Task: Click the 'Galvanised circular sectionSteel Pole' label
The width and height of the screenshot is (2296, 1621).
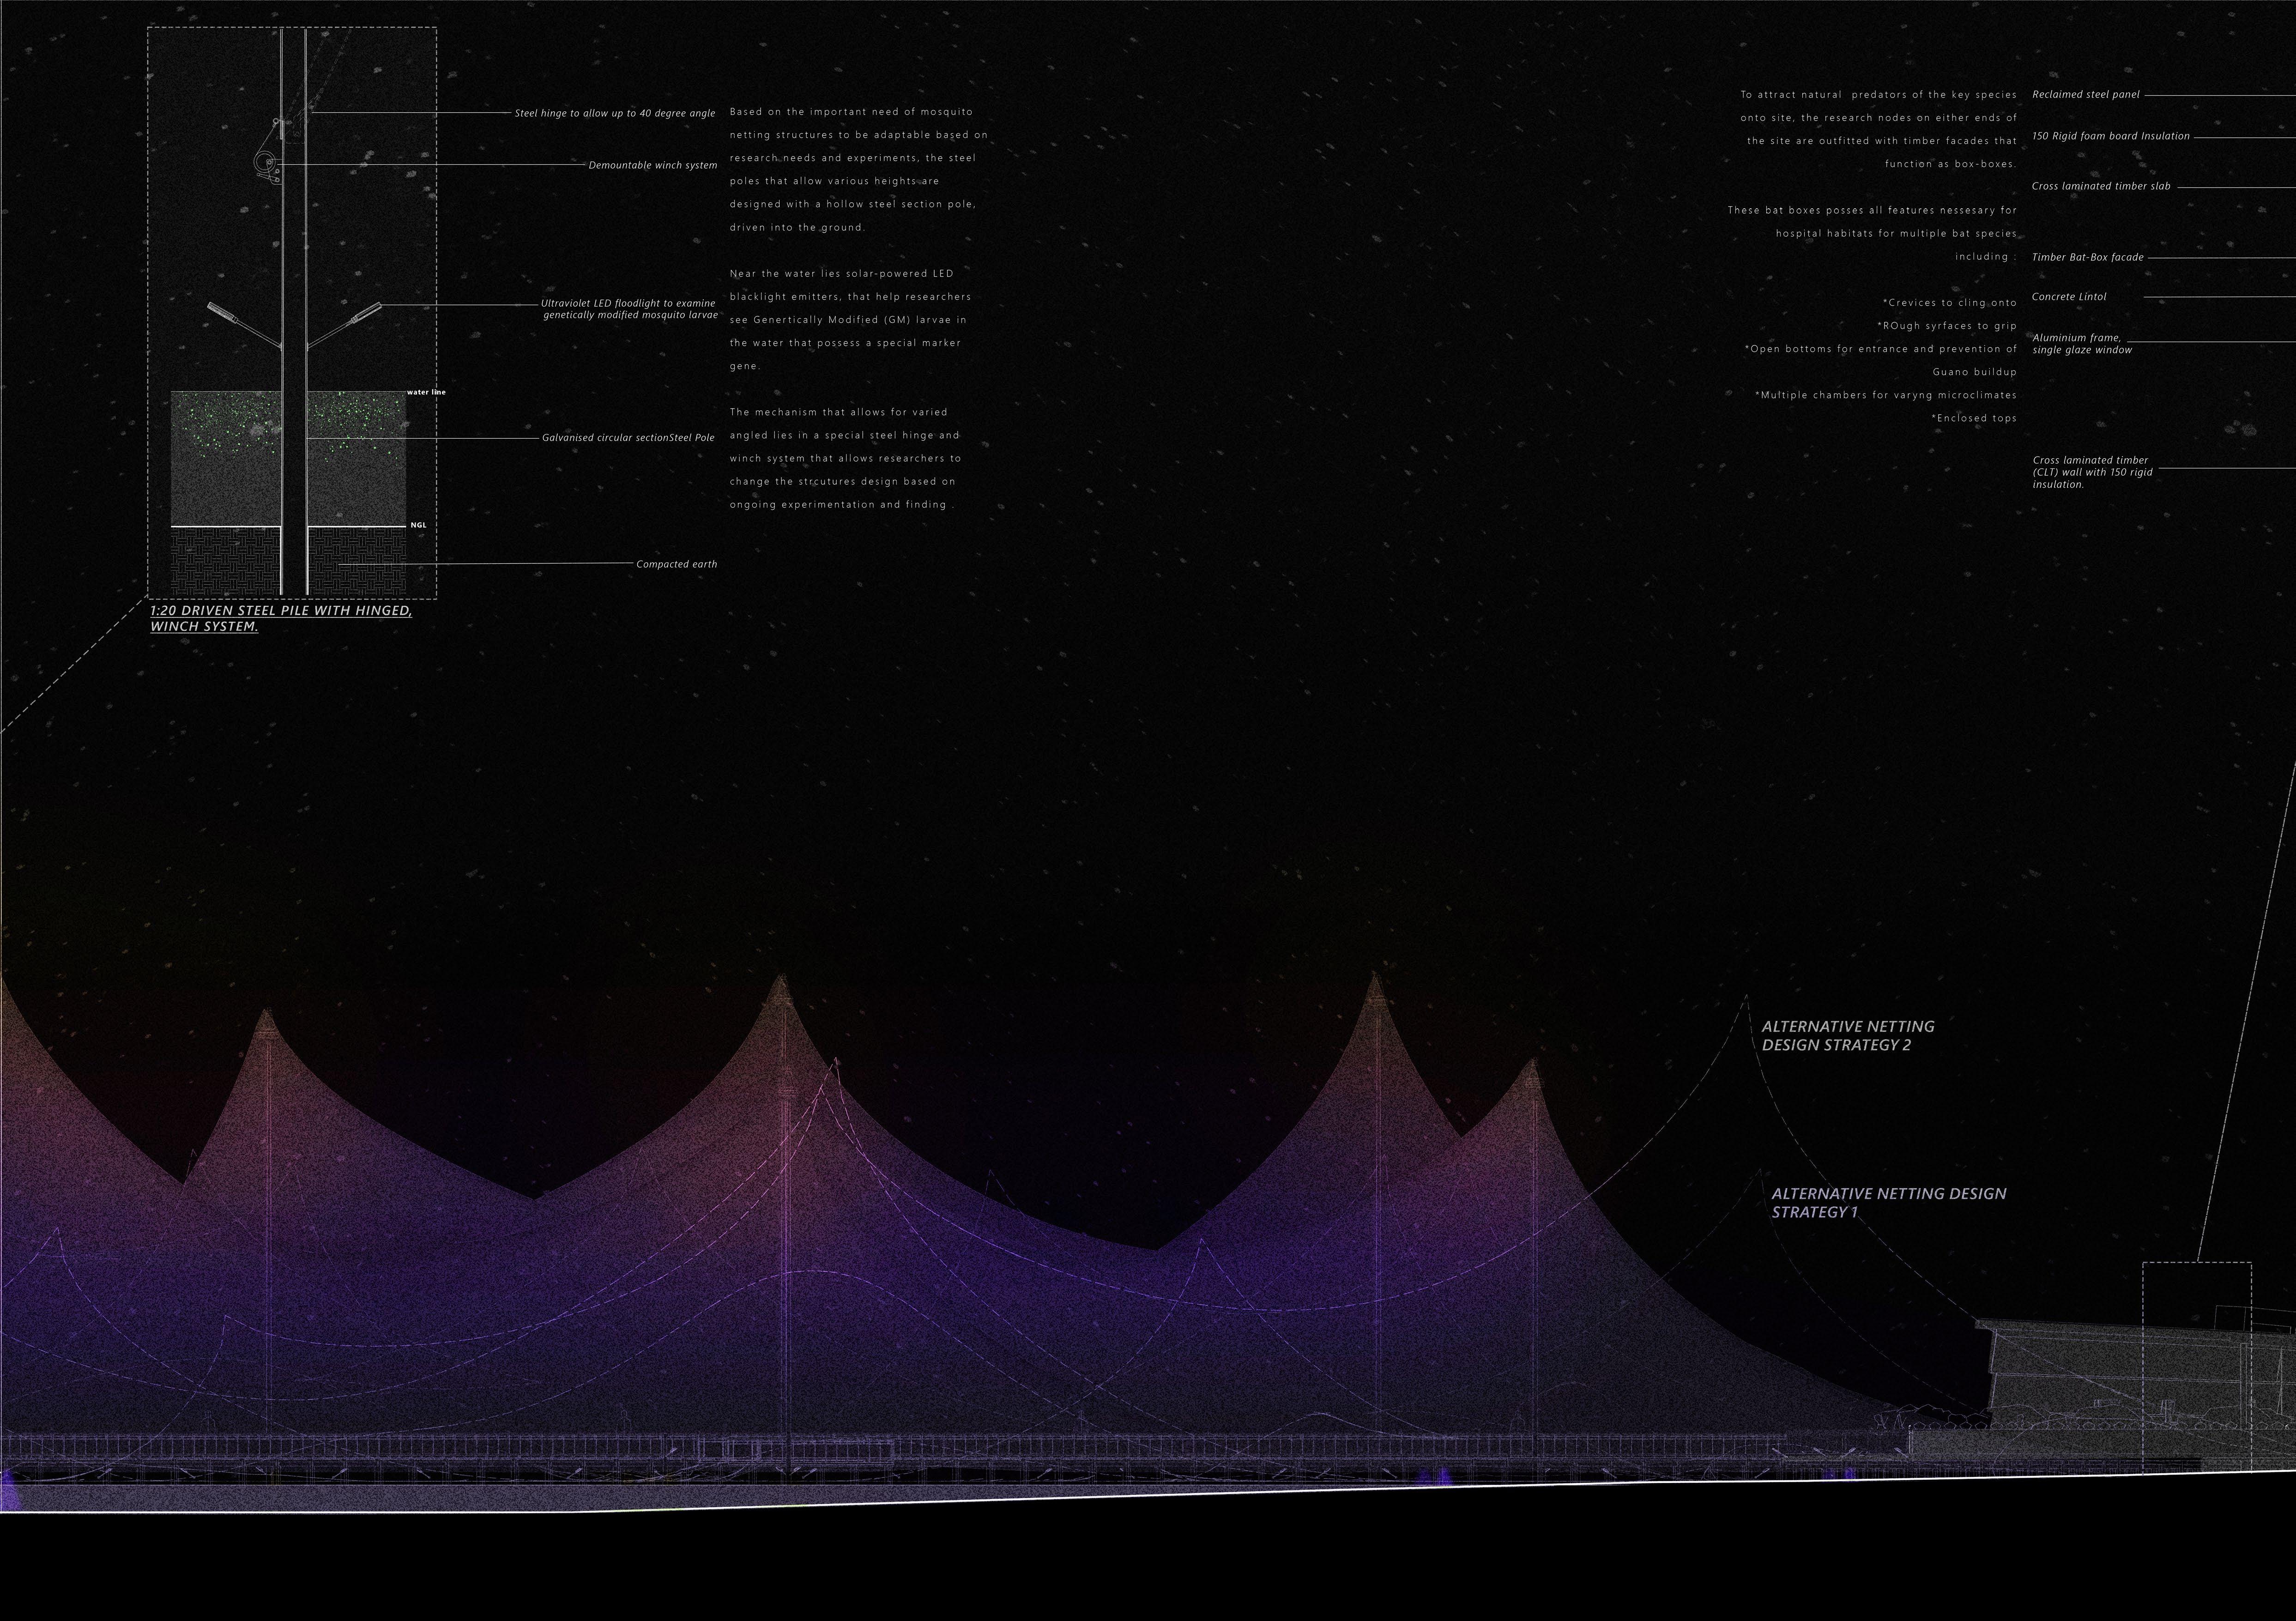Action: click(x=628, y=438)
